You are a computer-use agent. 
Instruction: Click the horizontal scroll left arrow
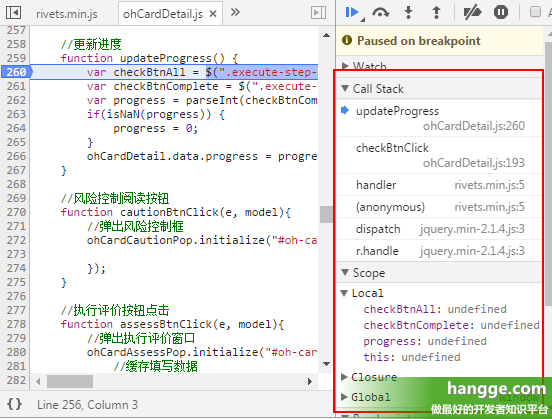click(x=38, y=381)
